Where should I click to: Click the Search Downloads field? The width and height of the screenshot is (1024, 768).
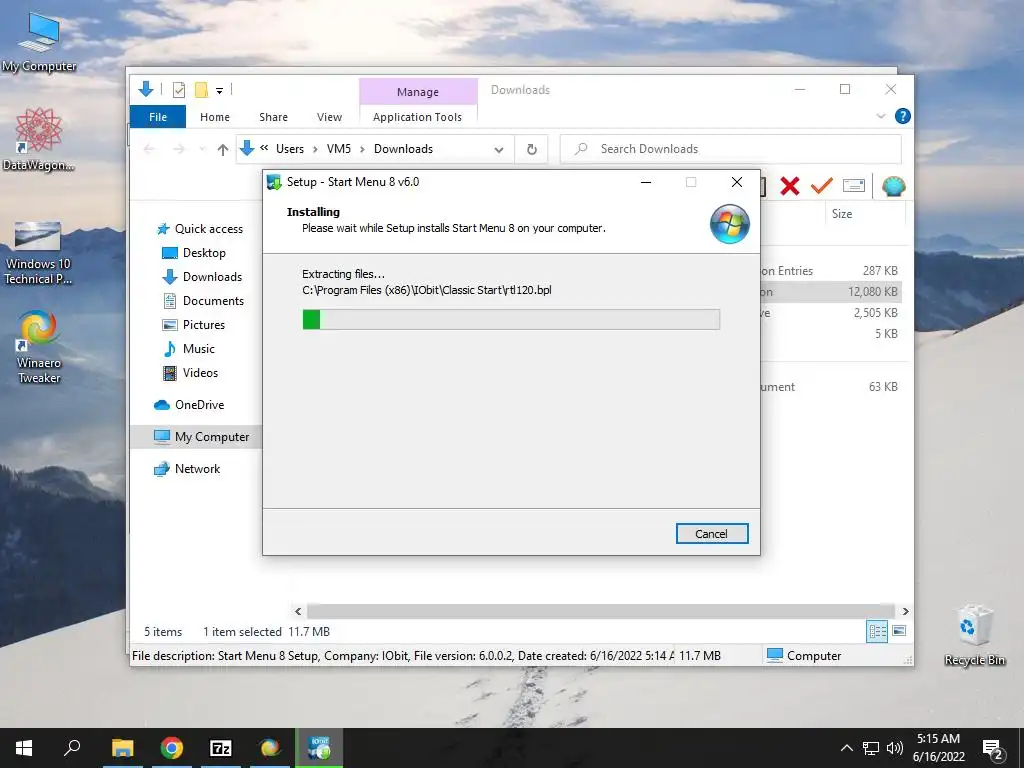[731, 149]
